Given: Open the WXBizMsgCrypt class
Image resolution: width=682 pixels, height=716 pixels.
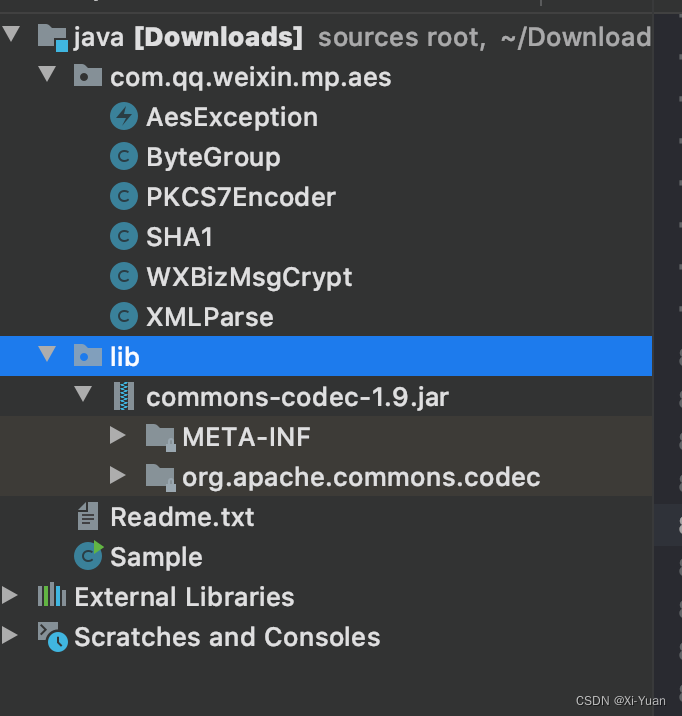Looking at the screenshot, I should click(x=249, y=277).
